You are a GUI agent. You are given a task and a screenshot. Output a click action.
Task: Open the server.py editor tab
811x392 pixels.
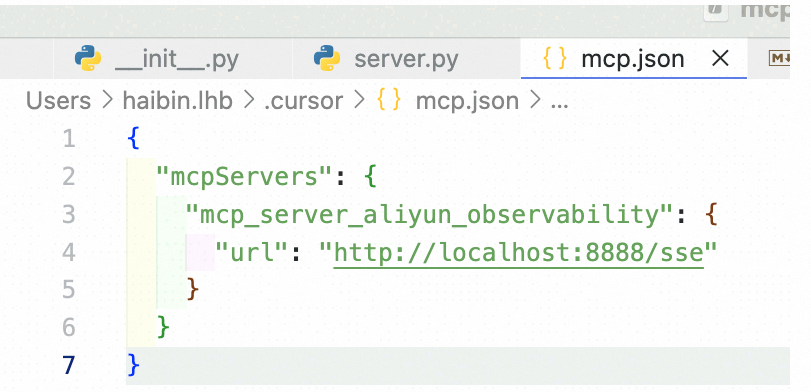coord(407,58)
